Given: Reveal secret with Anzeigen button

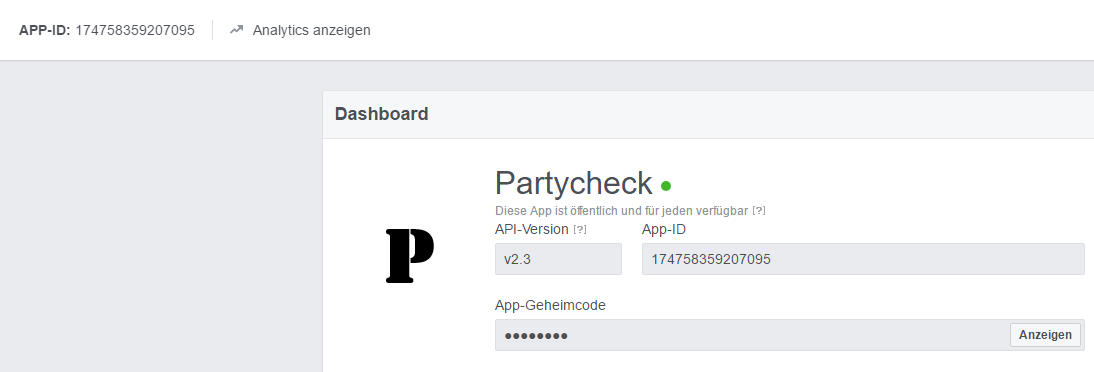Looking at the screenshot, I should (1045, 335).
